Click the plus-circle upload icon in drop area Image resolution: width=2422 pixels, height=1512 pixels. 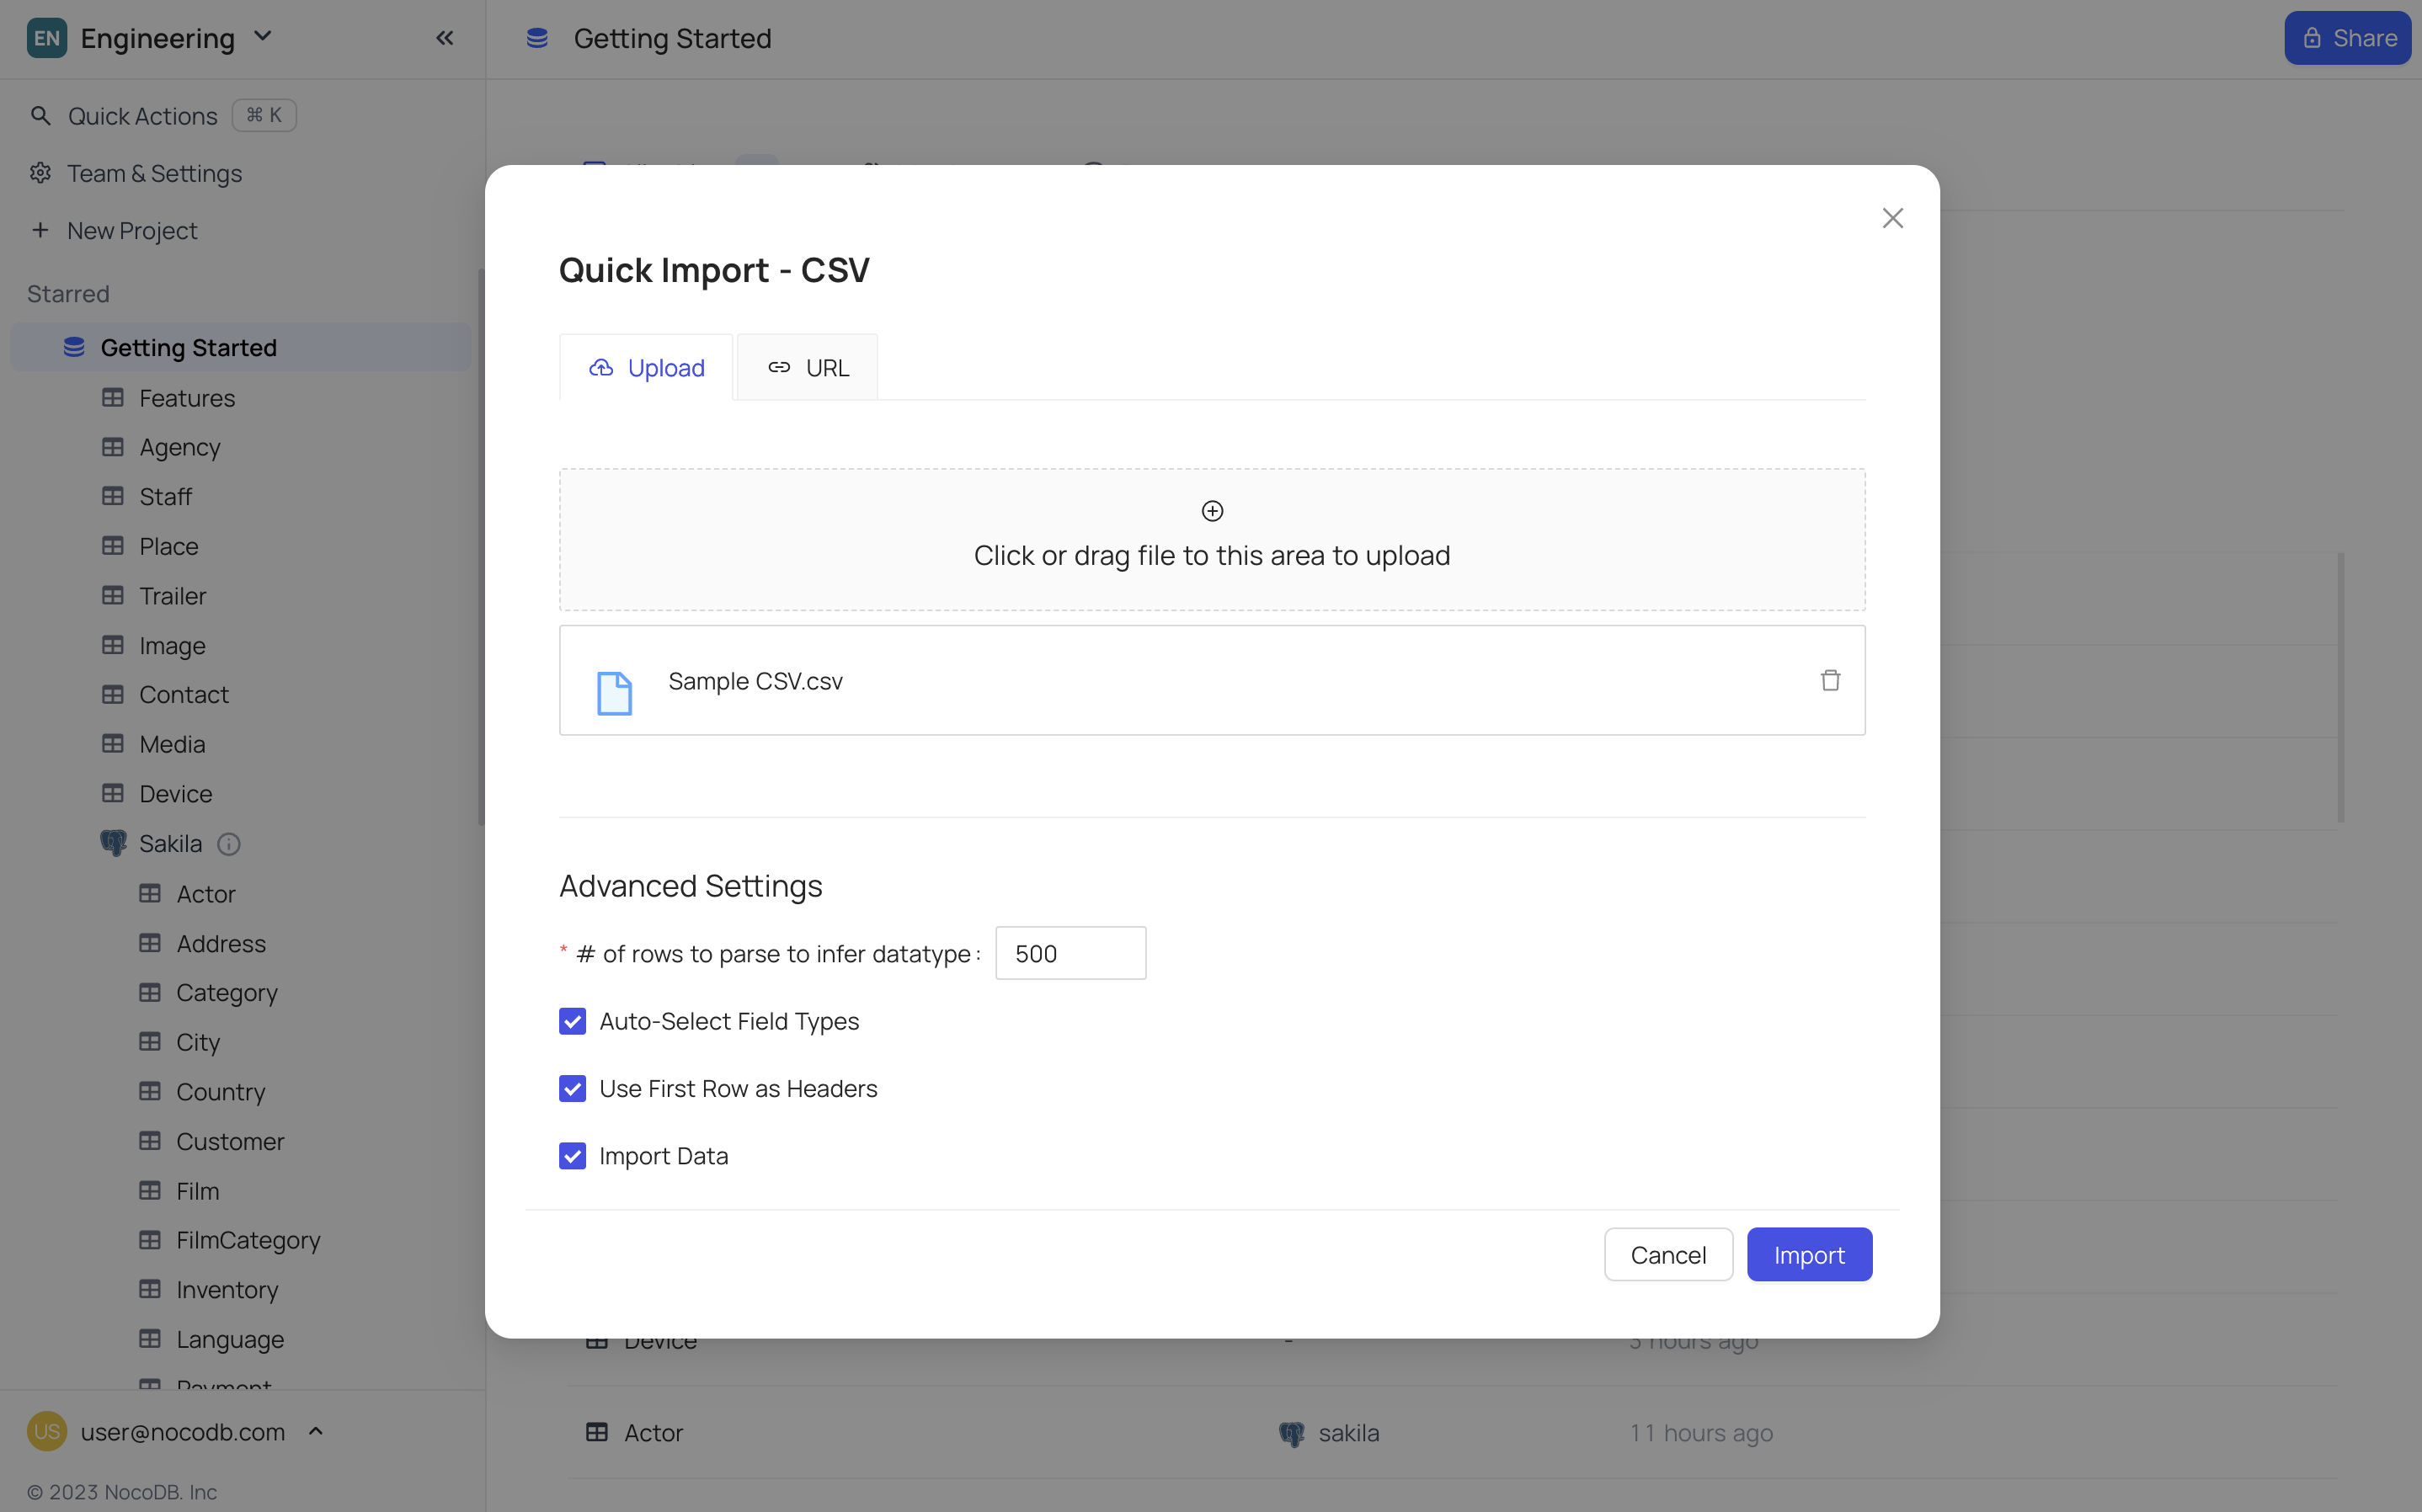click(1212, 511)
